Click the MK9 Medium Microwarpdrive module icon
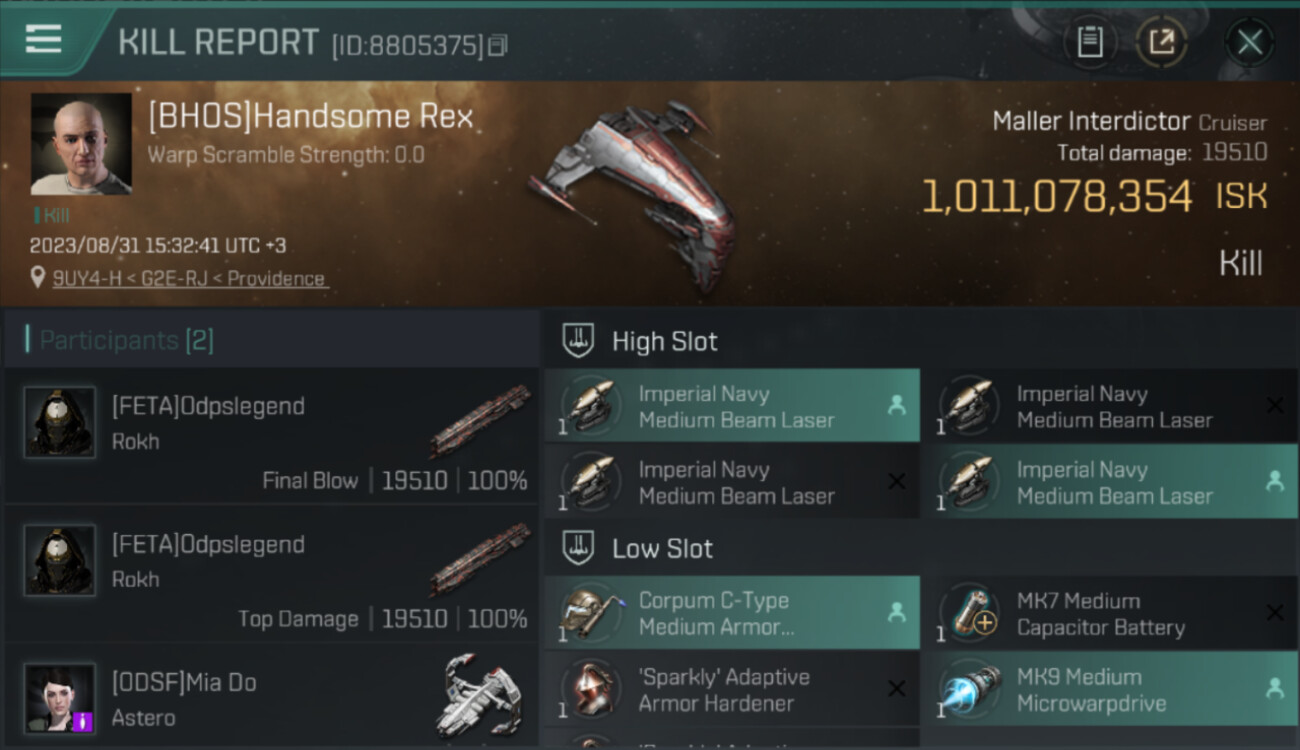Image resolution: width=1300 pixels, height=750 pixels. point(970,689)
